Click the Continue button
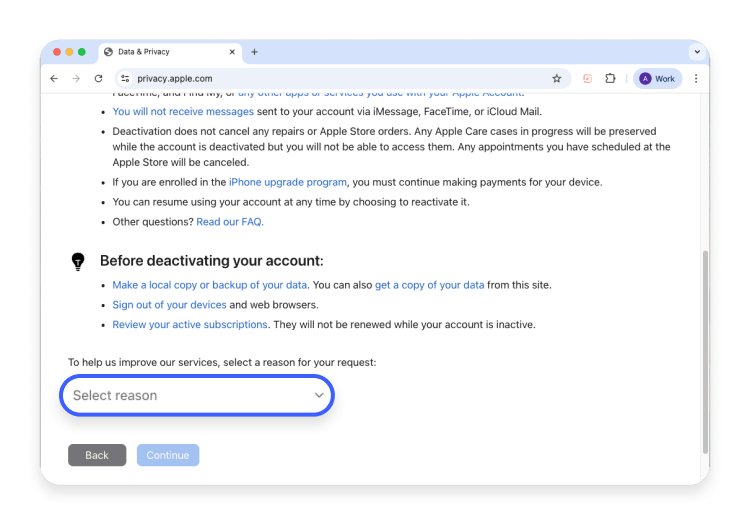This screenshot has width=750, height=525. click(x=168, y=455)
